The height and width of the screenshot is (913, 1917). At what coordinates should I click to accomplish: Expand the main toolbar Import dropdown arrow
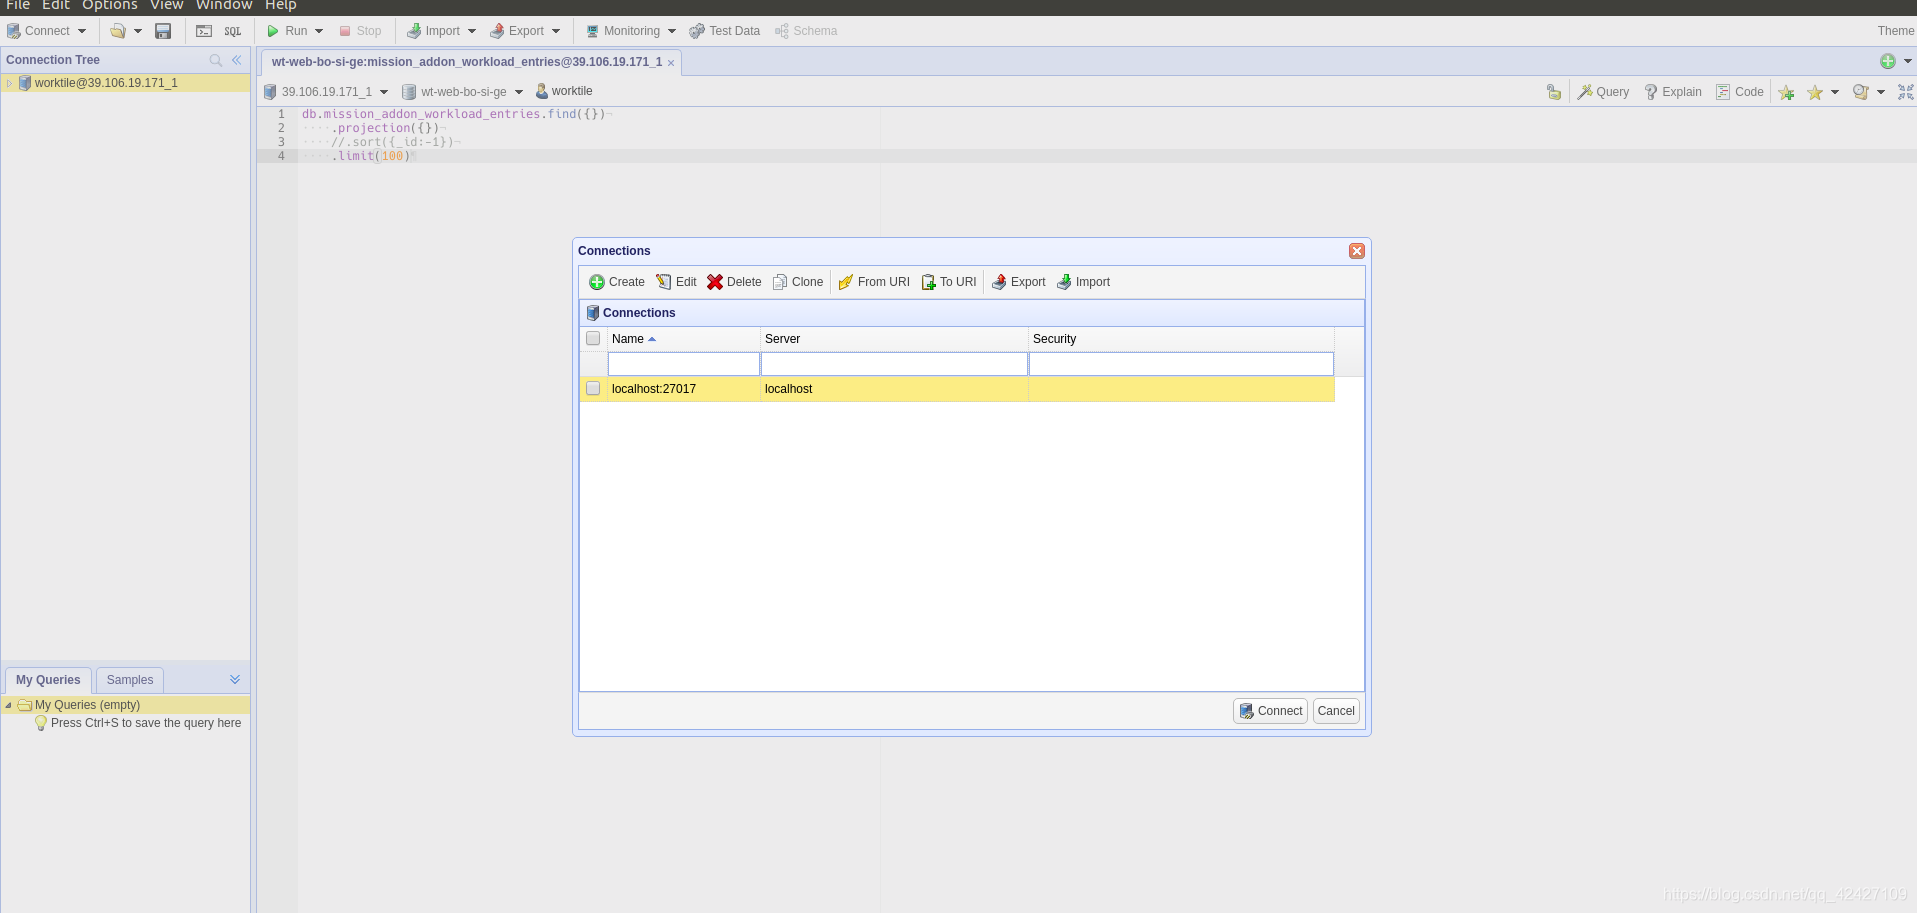[x=472, y=31]
